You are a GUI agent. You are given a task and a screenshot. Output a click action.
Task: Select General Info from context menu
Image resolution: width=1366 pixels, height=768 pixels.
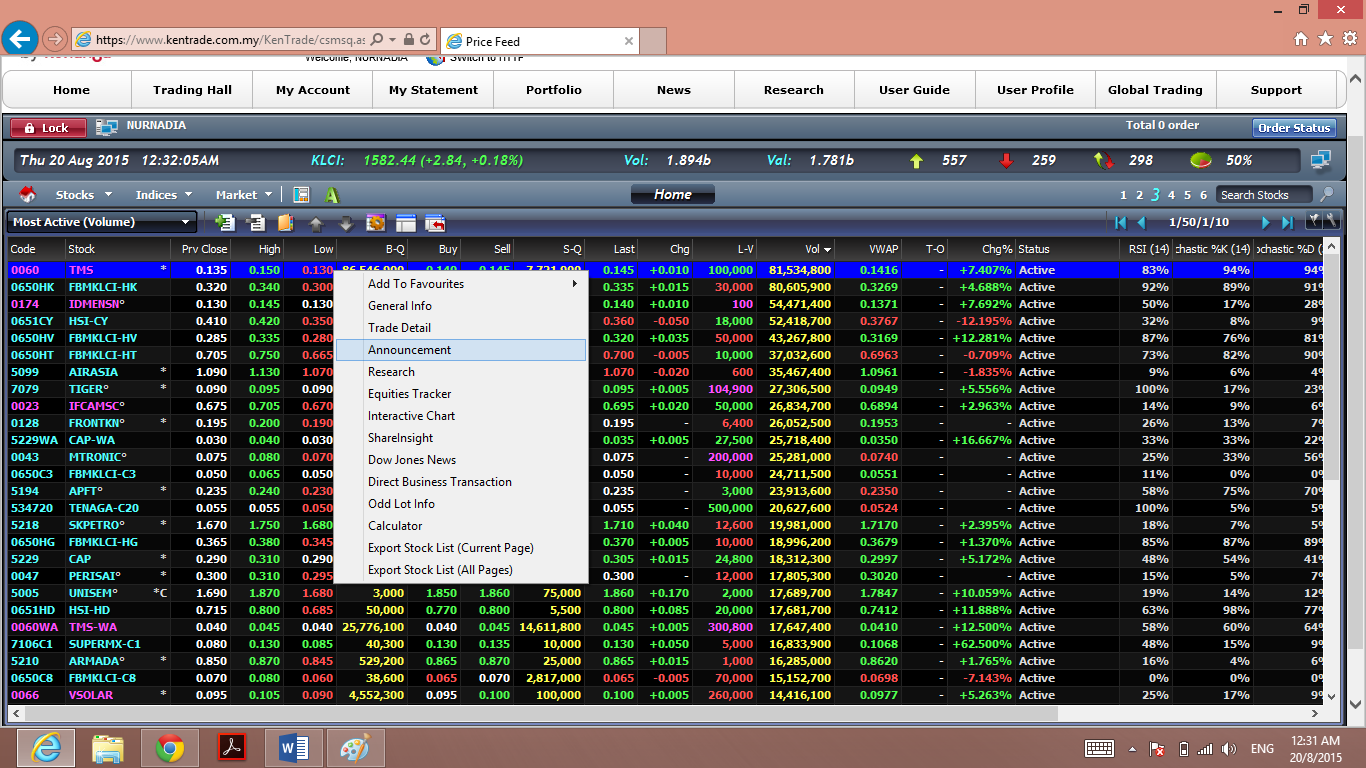[x=460, y=306]
